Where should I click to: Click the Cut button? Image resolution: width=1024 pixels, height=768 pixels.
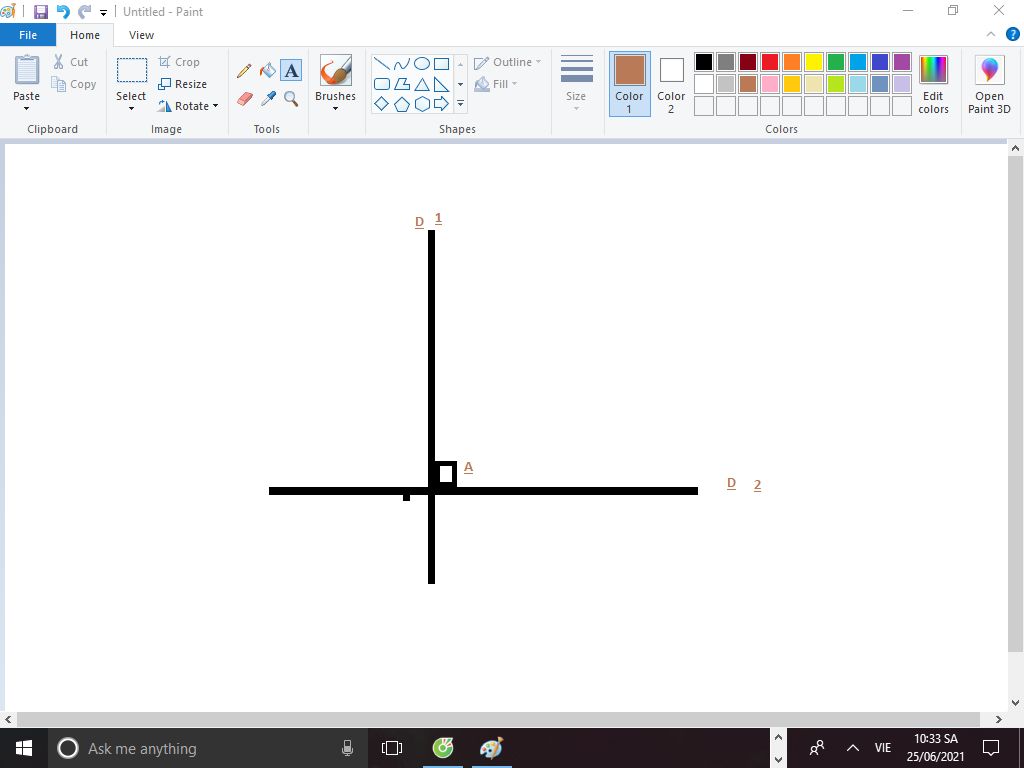tap(71, 62)
